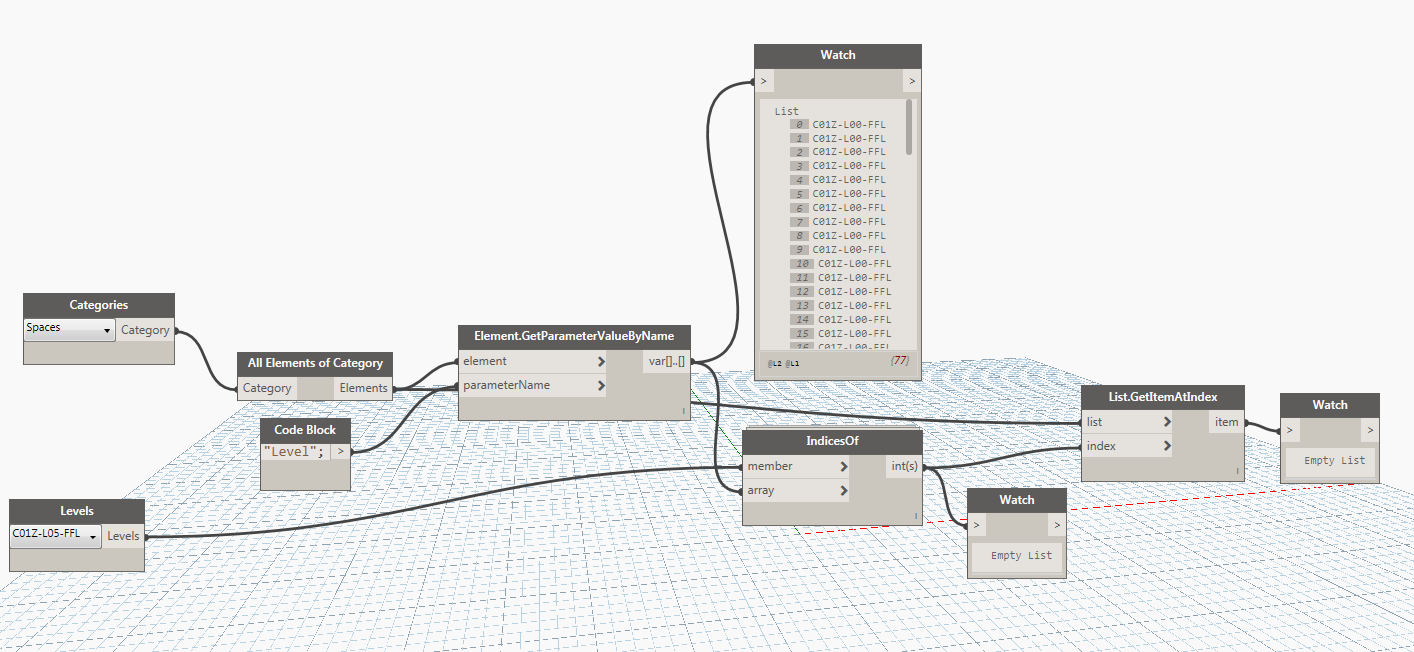
Task: Expand list-level chevron on GetItemAtIndex list port
Action: click(1167, 422)
